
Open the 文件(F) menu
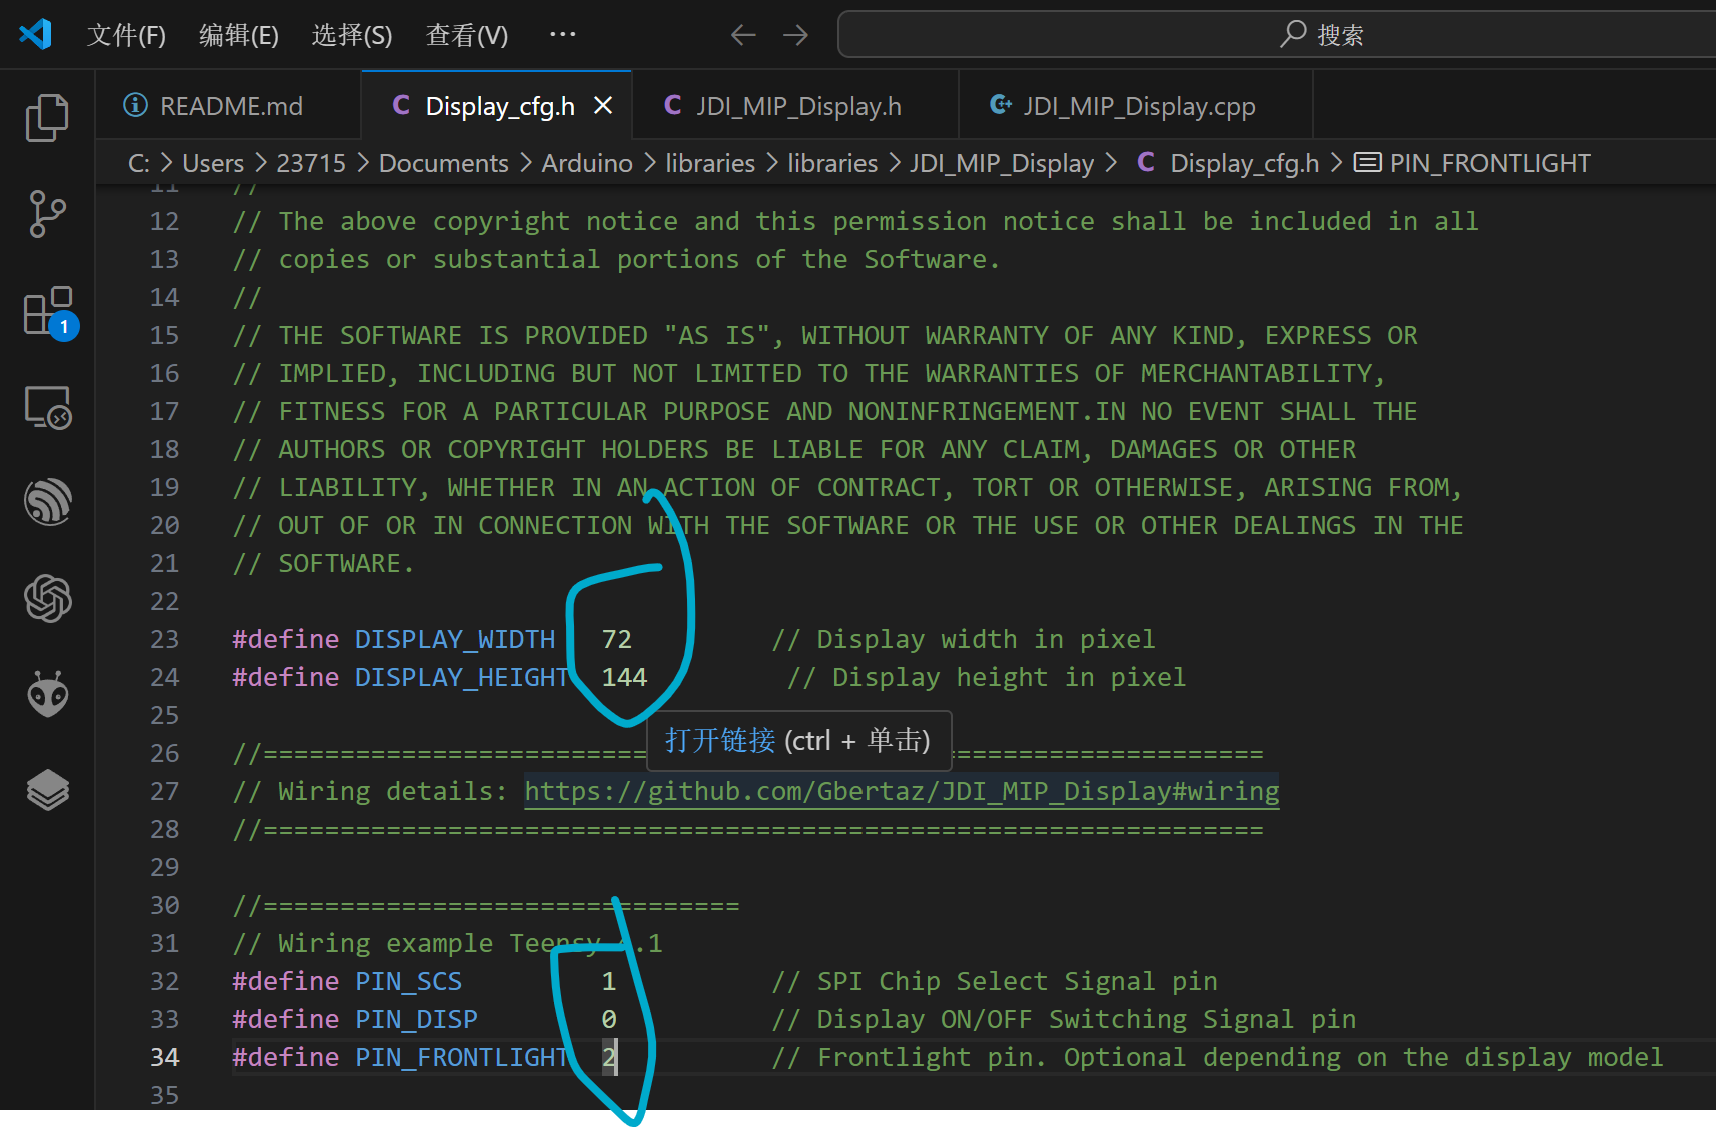tap(126, 35)
